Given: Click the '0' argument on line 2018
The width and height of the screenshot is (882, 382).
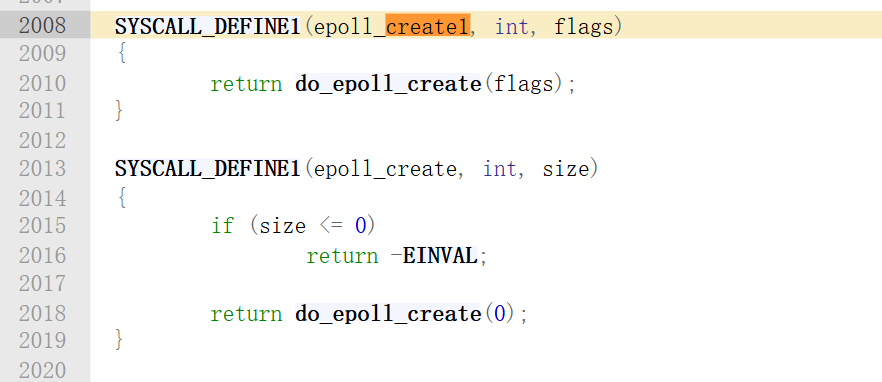Looking at the screenshot, I should pos(500,313).
